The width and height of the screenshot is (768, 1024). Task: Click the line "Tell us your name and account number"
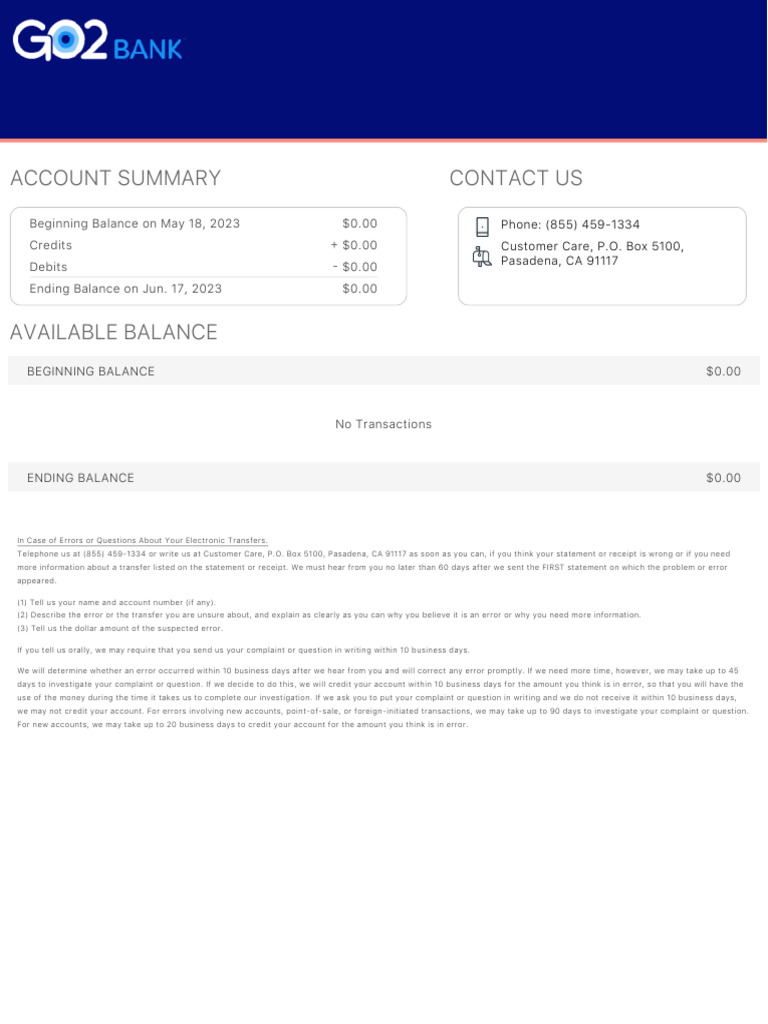coord(116,603)
